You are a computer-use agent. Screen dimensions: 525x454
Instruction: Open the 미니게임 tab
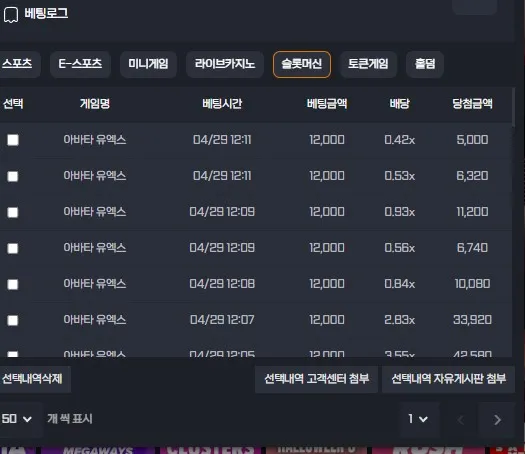148,64
